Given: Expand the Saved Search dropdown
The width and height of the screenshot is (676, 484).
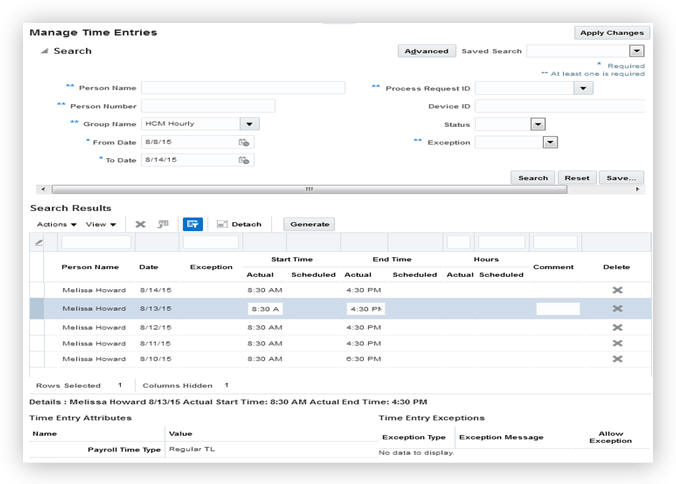Looking at the screenshot, I should click(636, 51).
